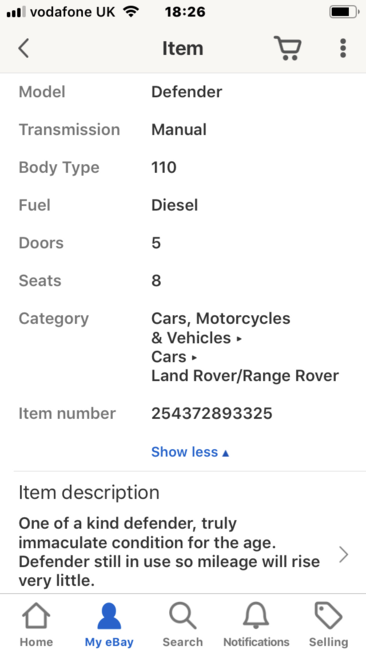Screen dimensions: 366x650
Task: Tap the battery indicator in status bar
Action: pos(344,12)
